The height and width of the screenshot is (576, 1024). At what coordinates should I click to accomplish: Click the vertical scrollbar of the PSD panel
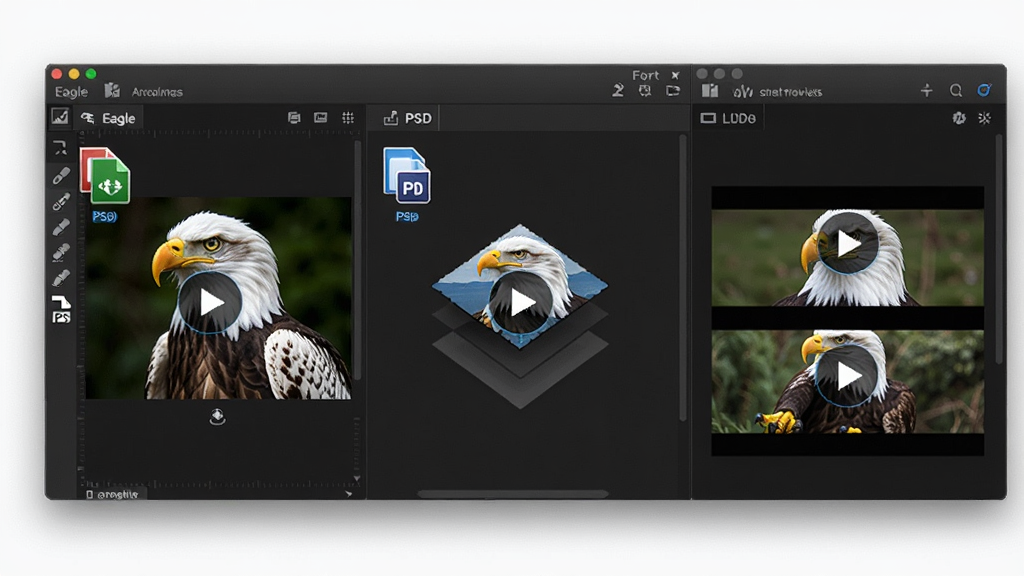pos(683,278)
